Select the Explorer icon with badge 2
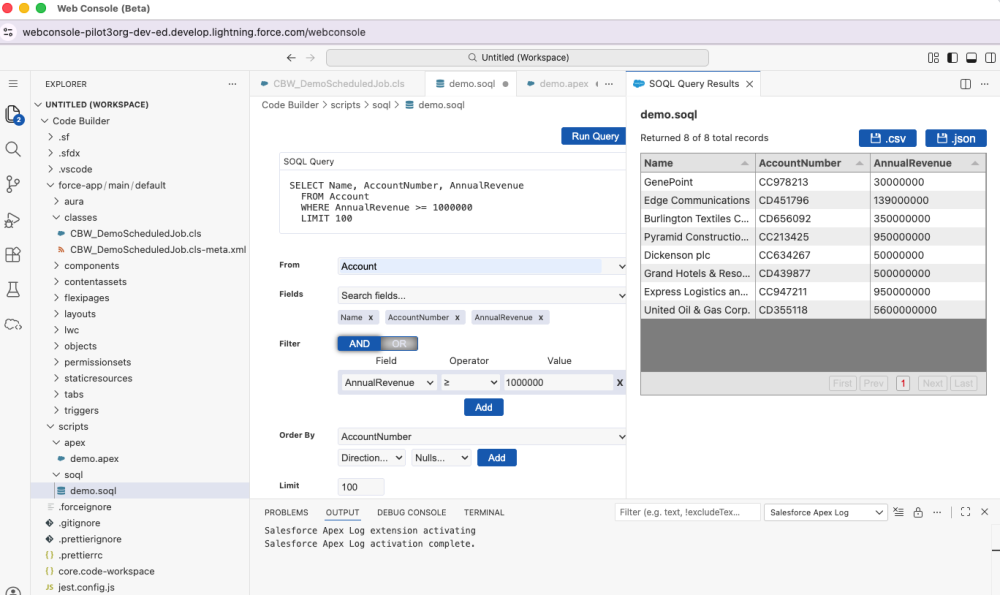Screen dimensions: 1000x595 pyautogui.click(x=13, y=115)
